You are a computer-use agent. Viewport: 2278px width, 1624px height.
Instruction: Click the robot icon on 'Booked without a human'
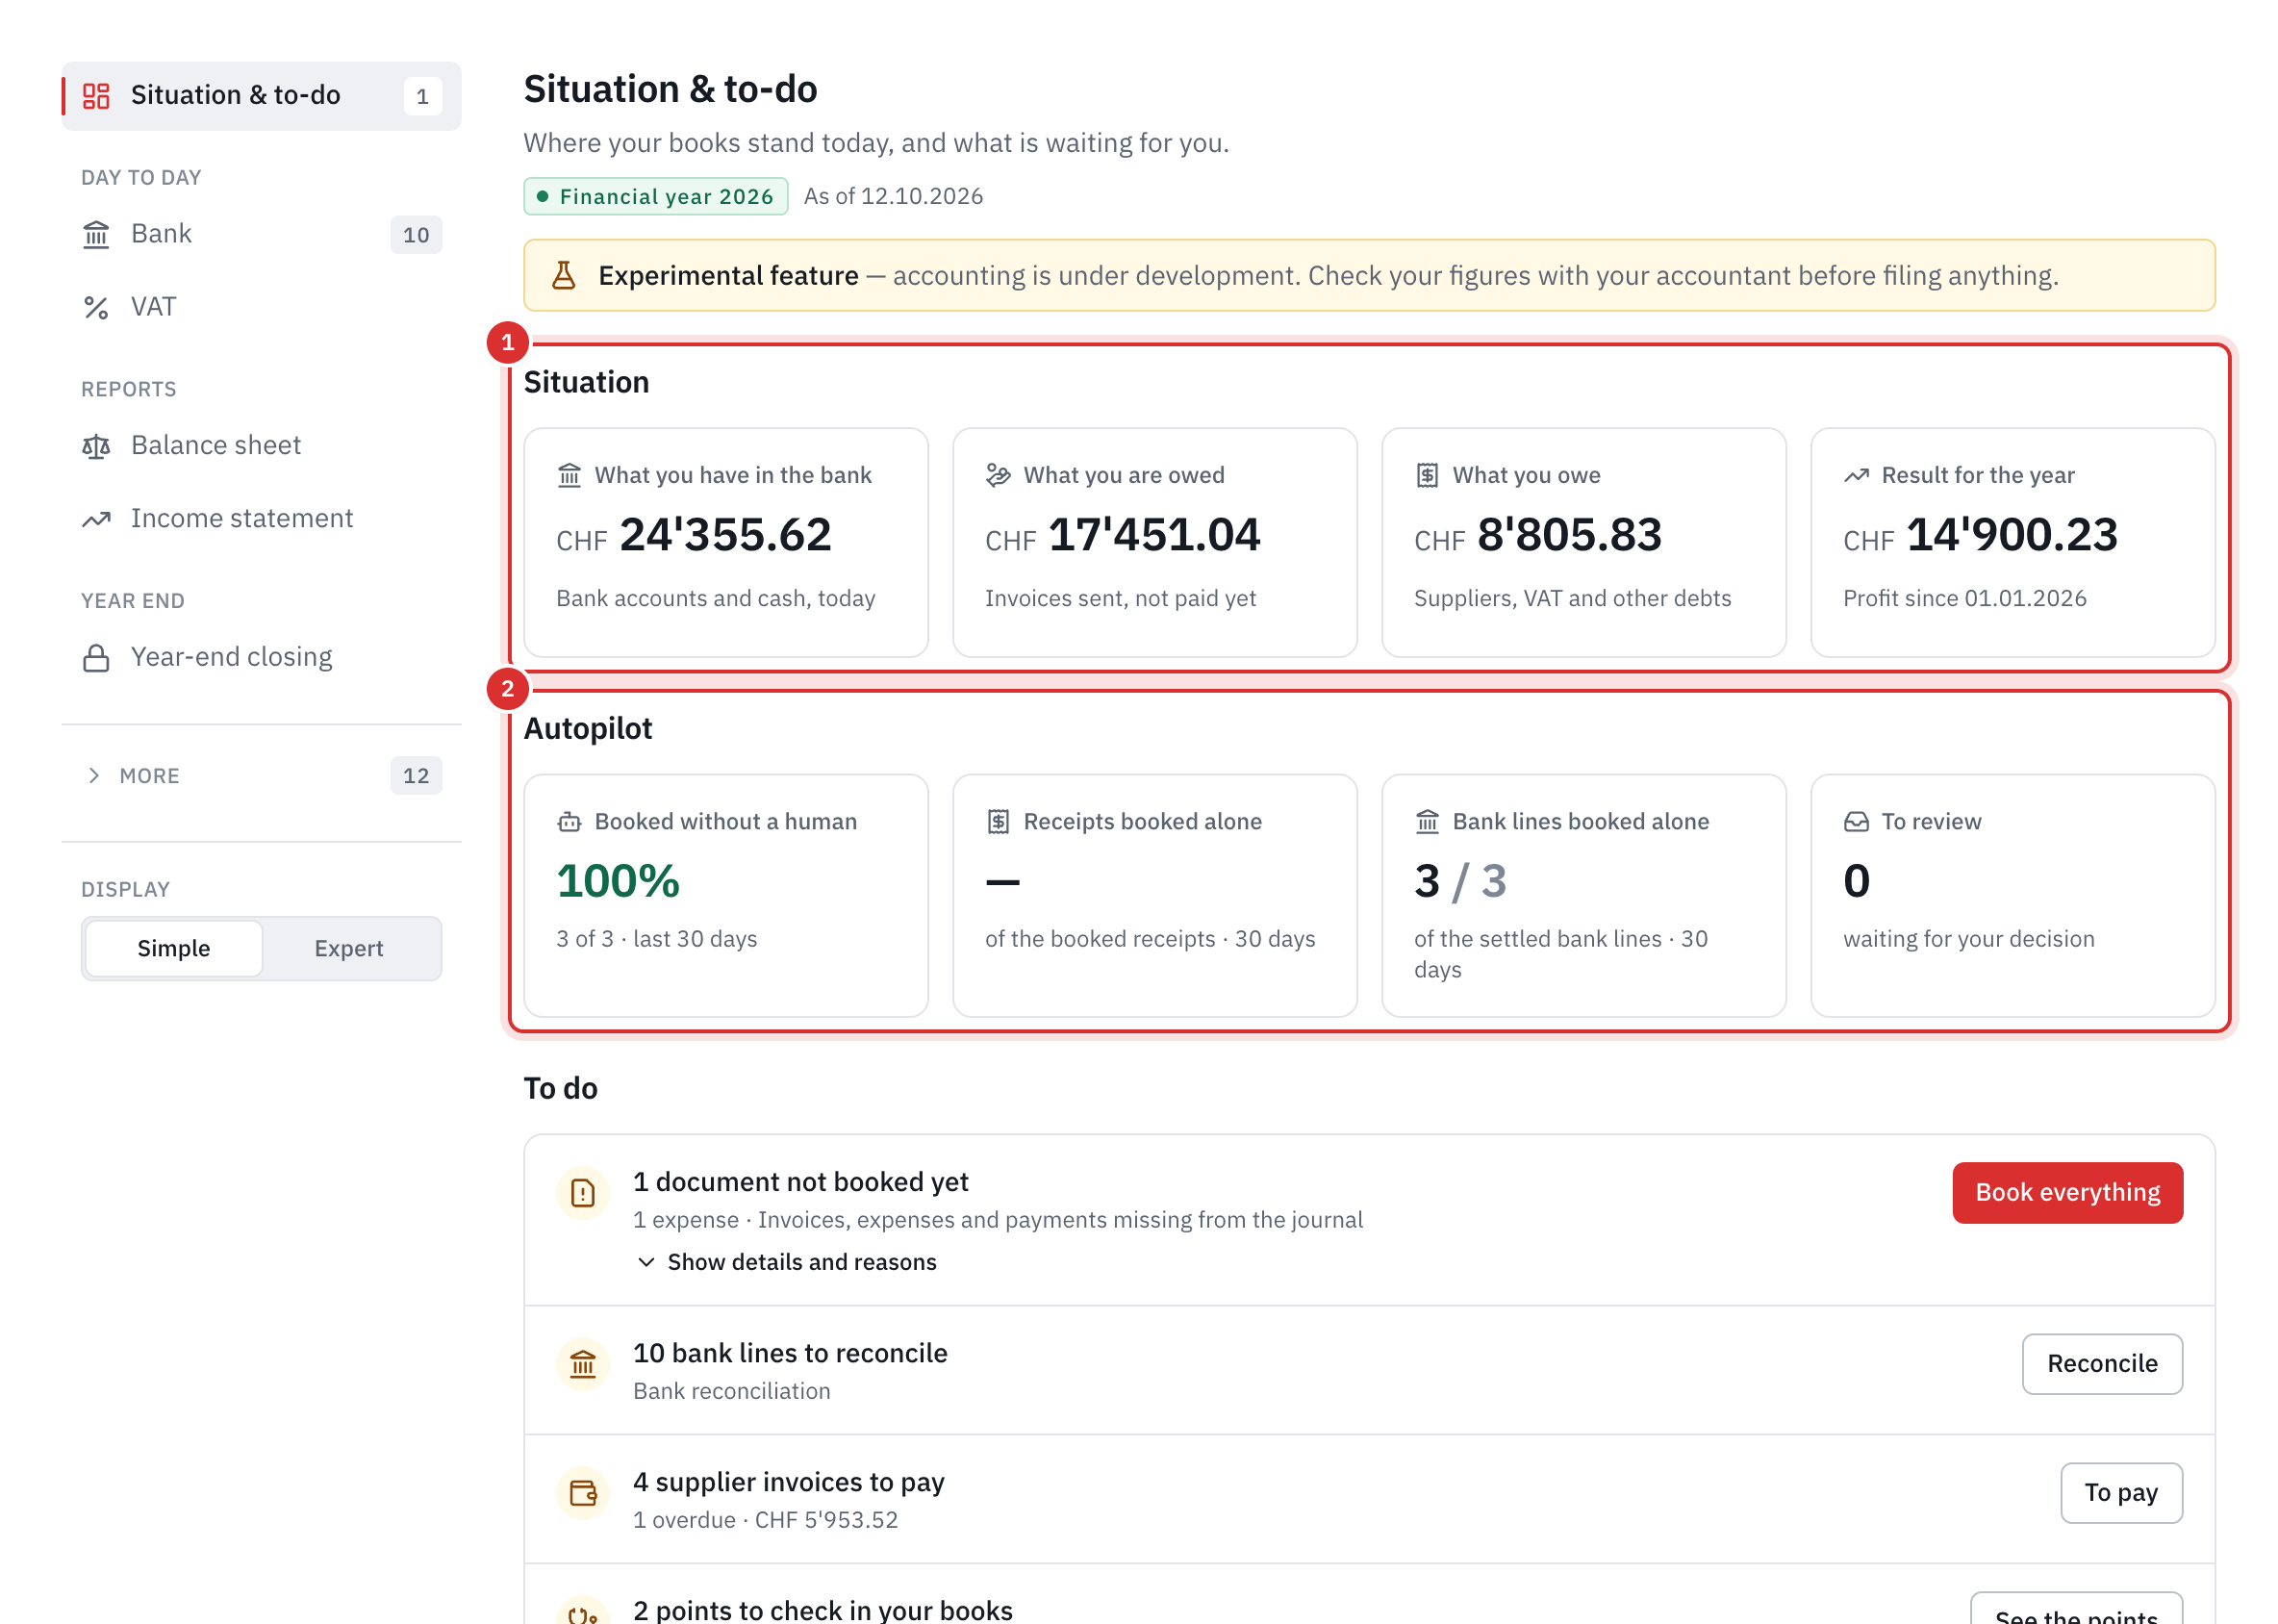[x=569, y=822]
